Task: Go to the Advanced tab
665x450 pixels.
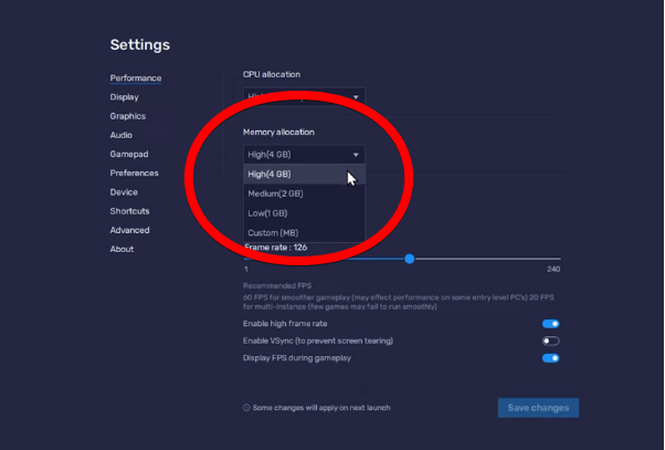Action: pos(129,230)
